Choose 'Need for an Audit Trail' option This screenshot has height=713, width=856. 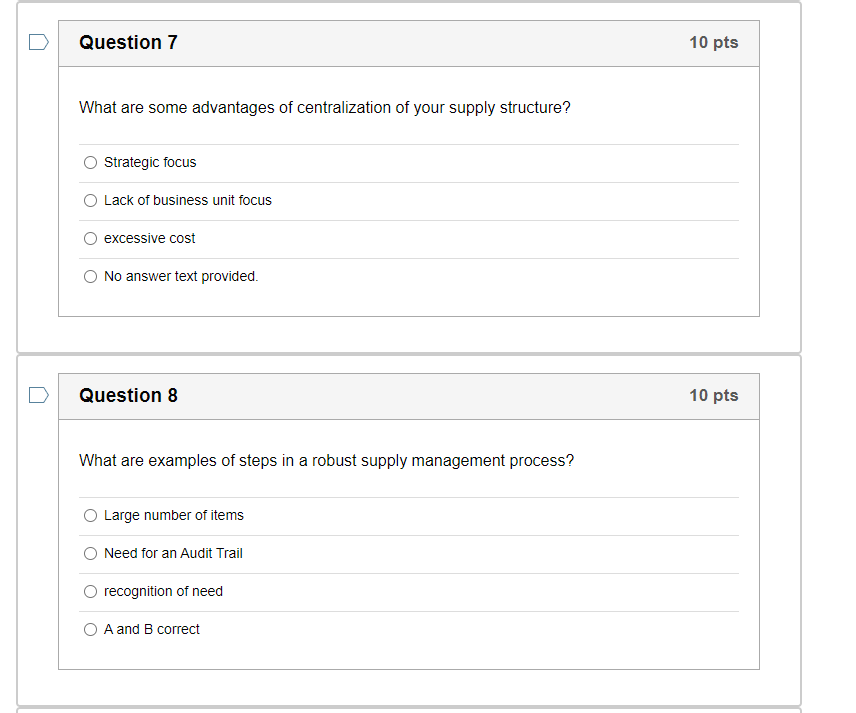(x=91, y=553)
